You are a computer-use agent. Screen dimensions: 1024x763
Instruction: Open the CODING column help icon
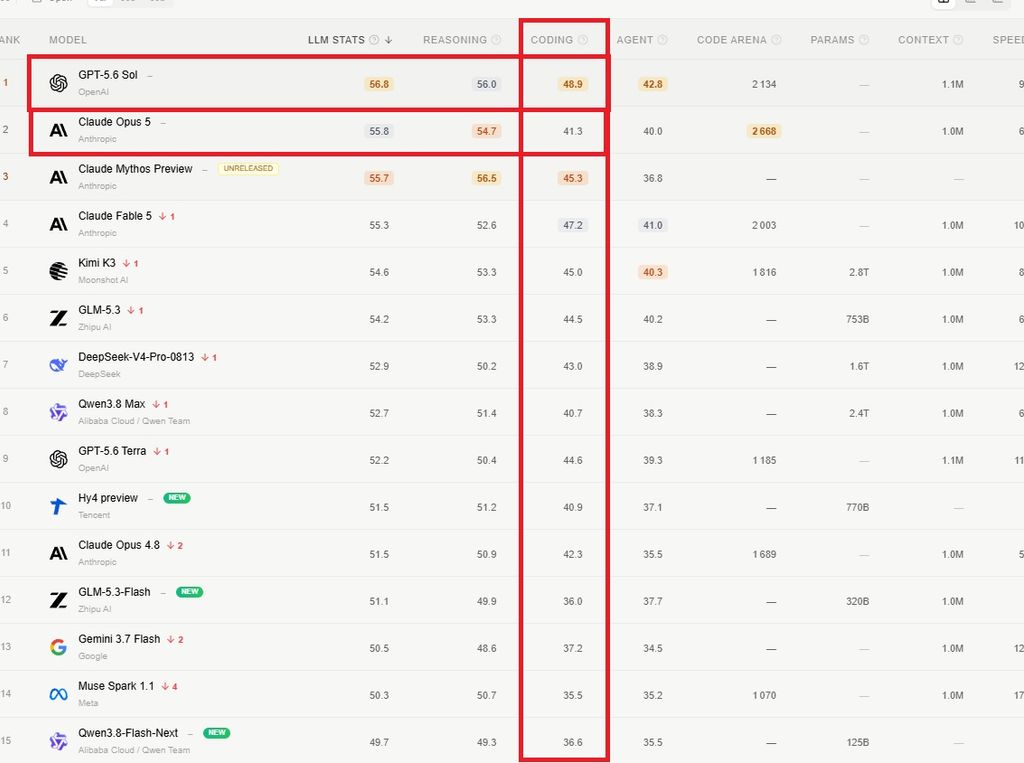(x=583, y=40)
